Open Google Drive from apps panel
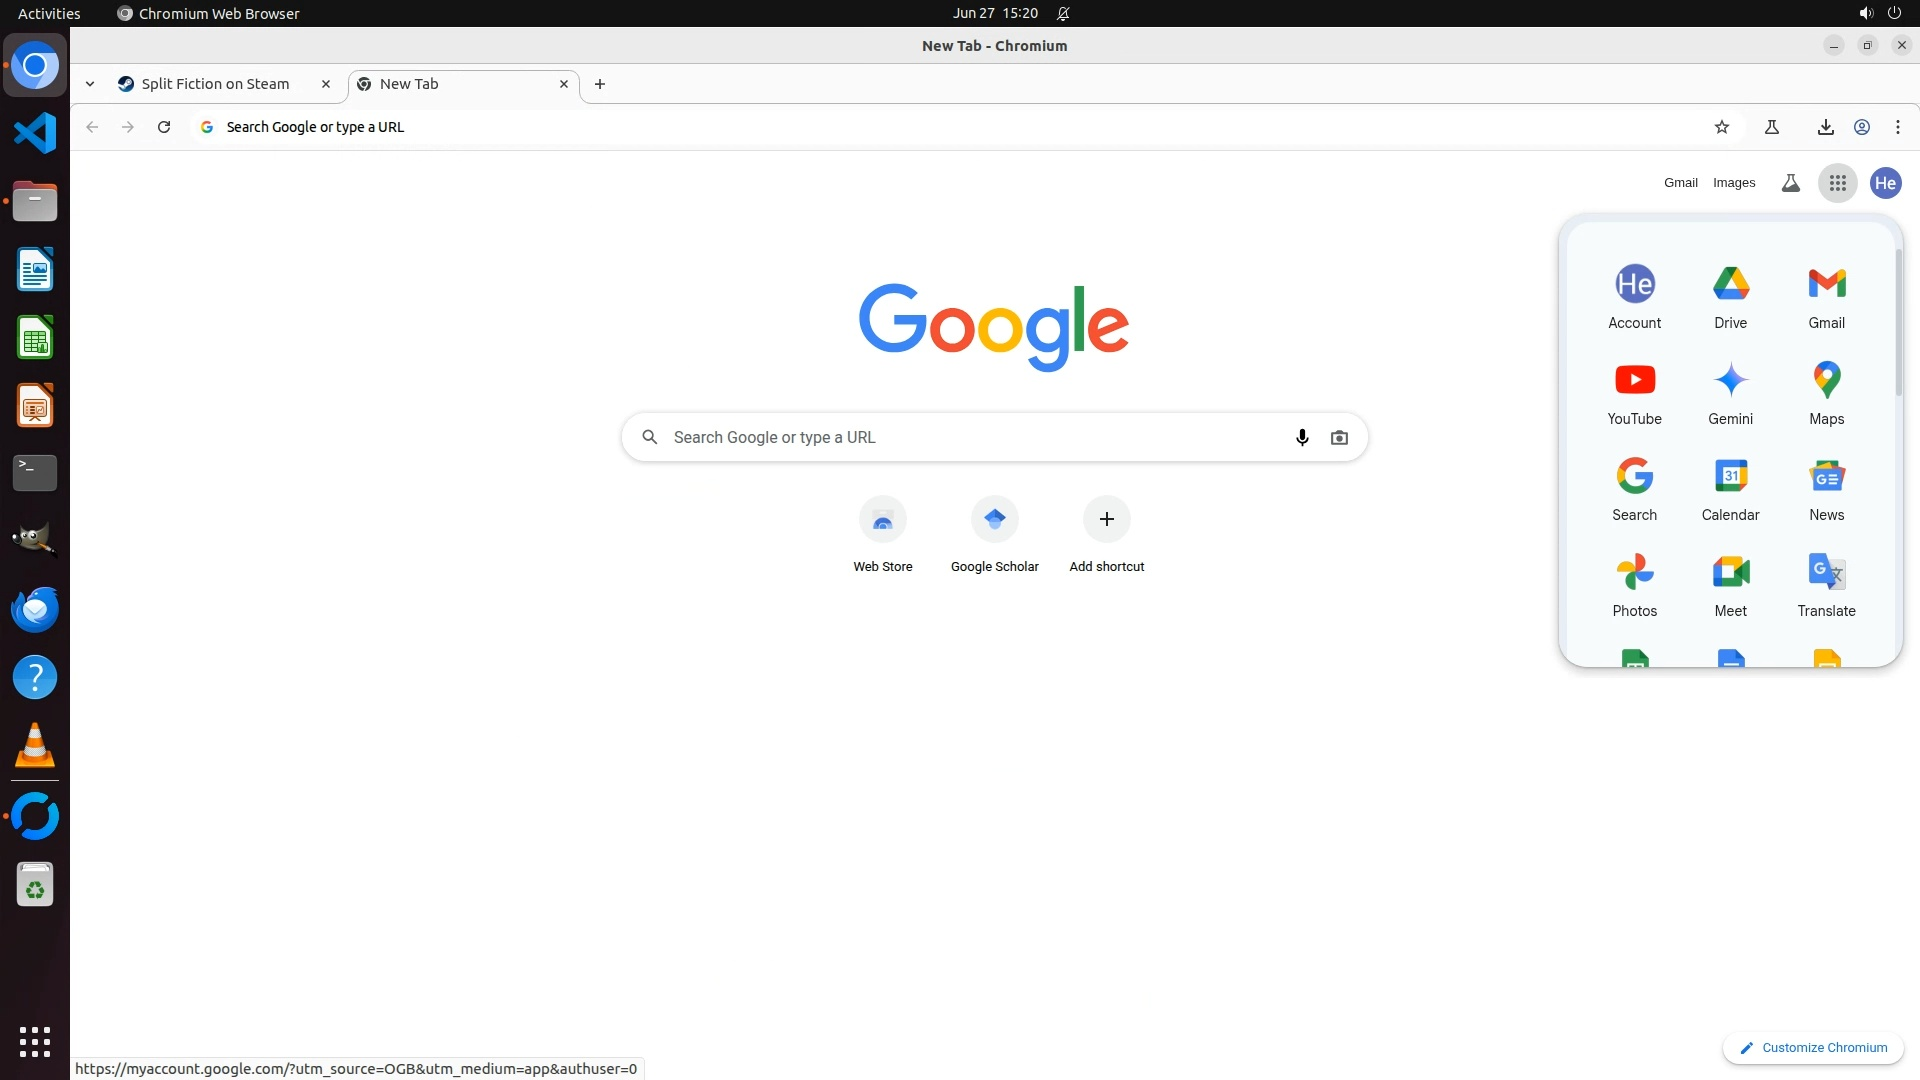The height and width of the screenshot is (1080, 1920). [1730, 296]
